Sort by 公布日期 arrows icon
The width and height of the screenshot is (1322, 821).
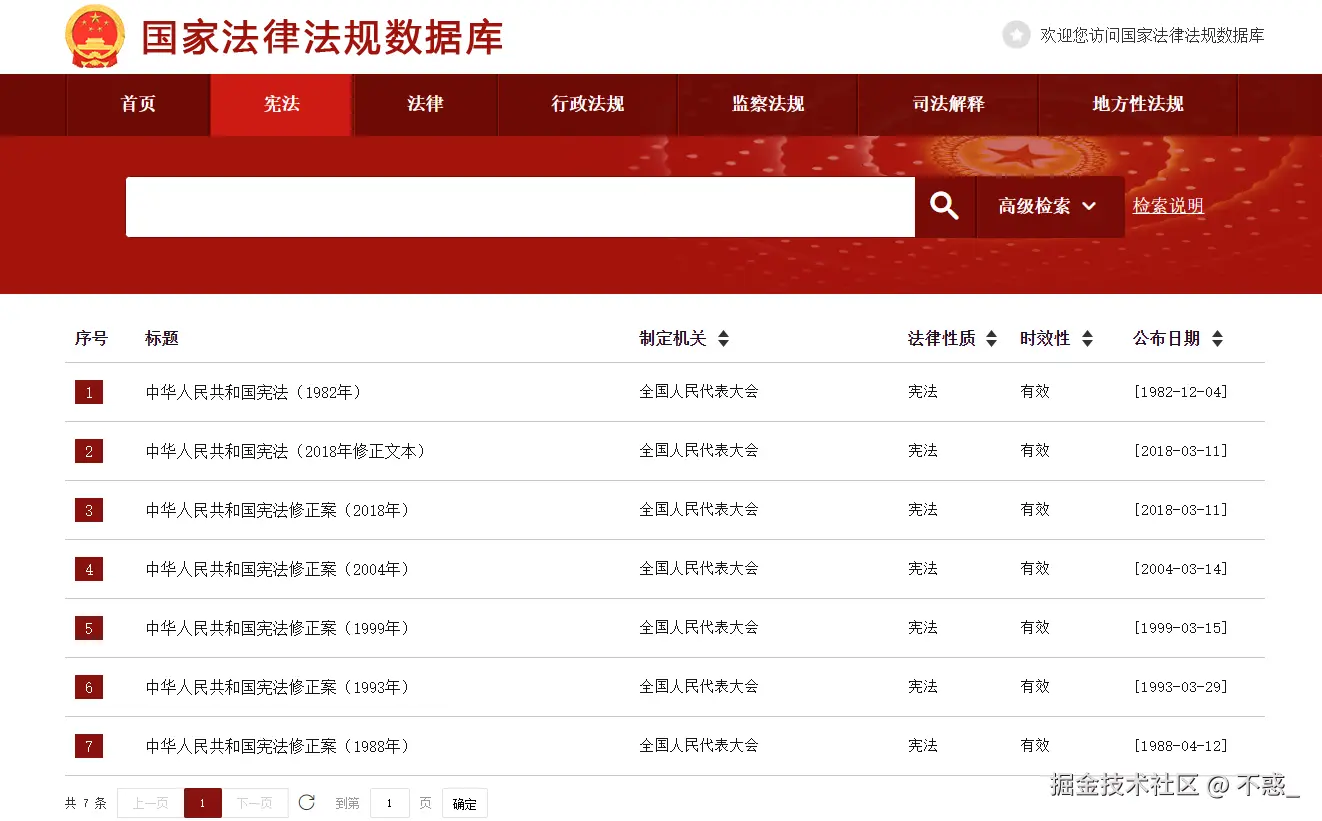coord(1217,339)
